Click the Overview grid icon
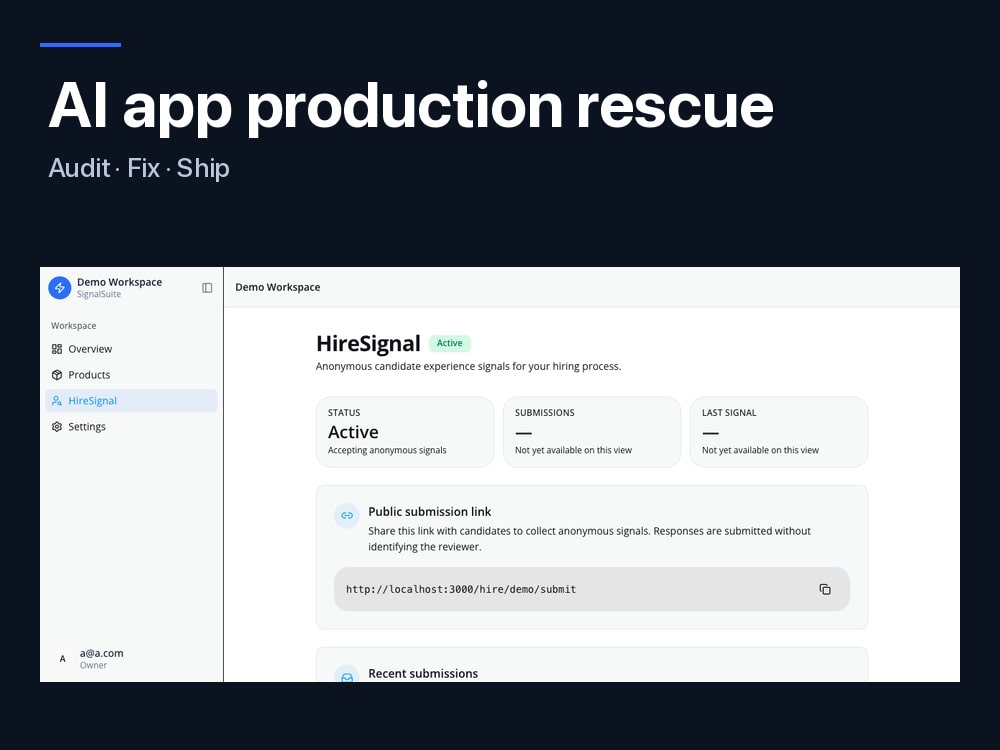The image size is (1000, 750). pos(57,349)
